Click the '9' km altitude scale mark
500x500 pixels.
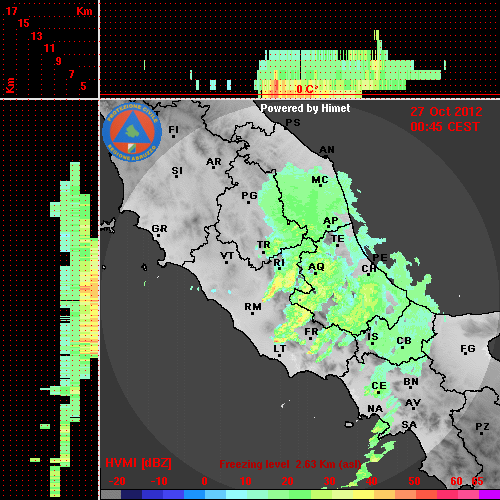(x=59, y=61)
